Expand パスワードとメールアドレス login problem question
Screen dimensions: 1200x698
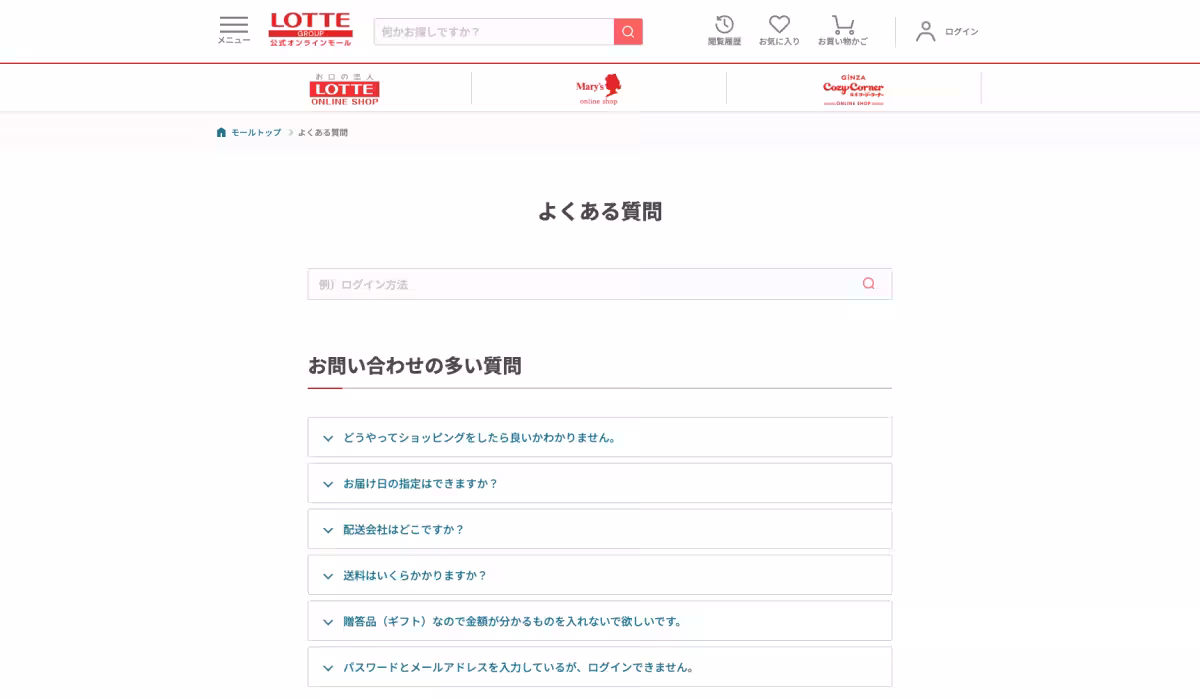click(x=600, y=667)
